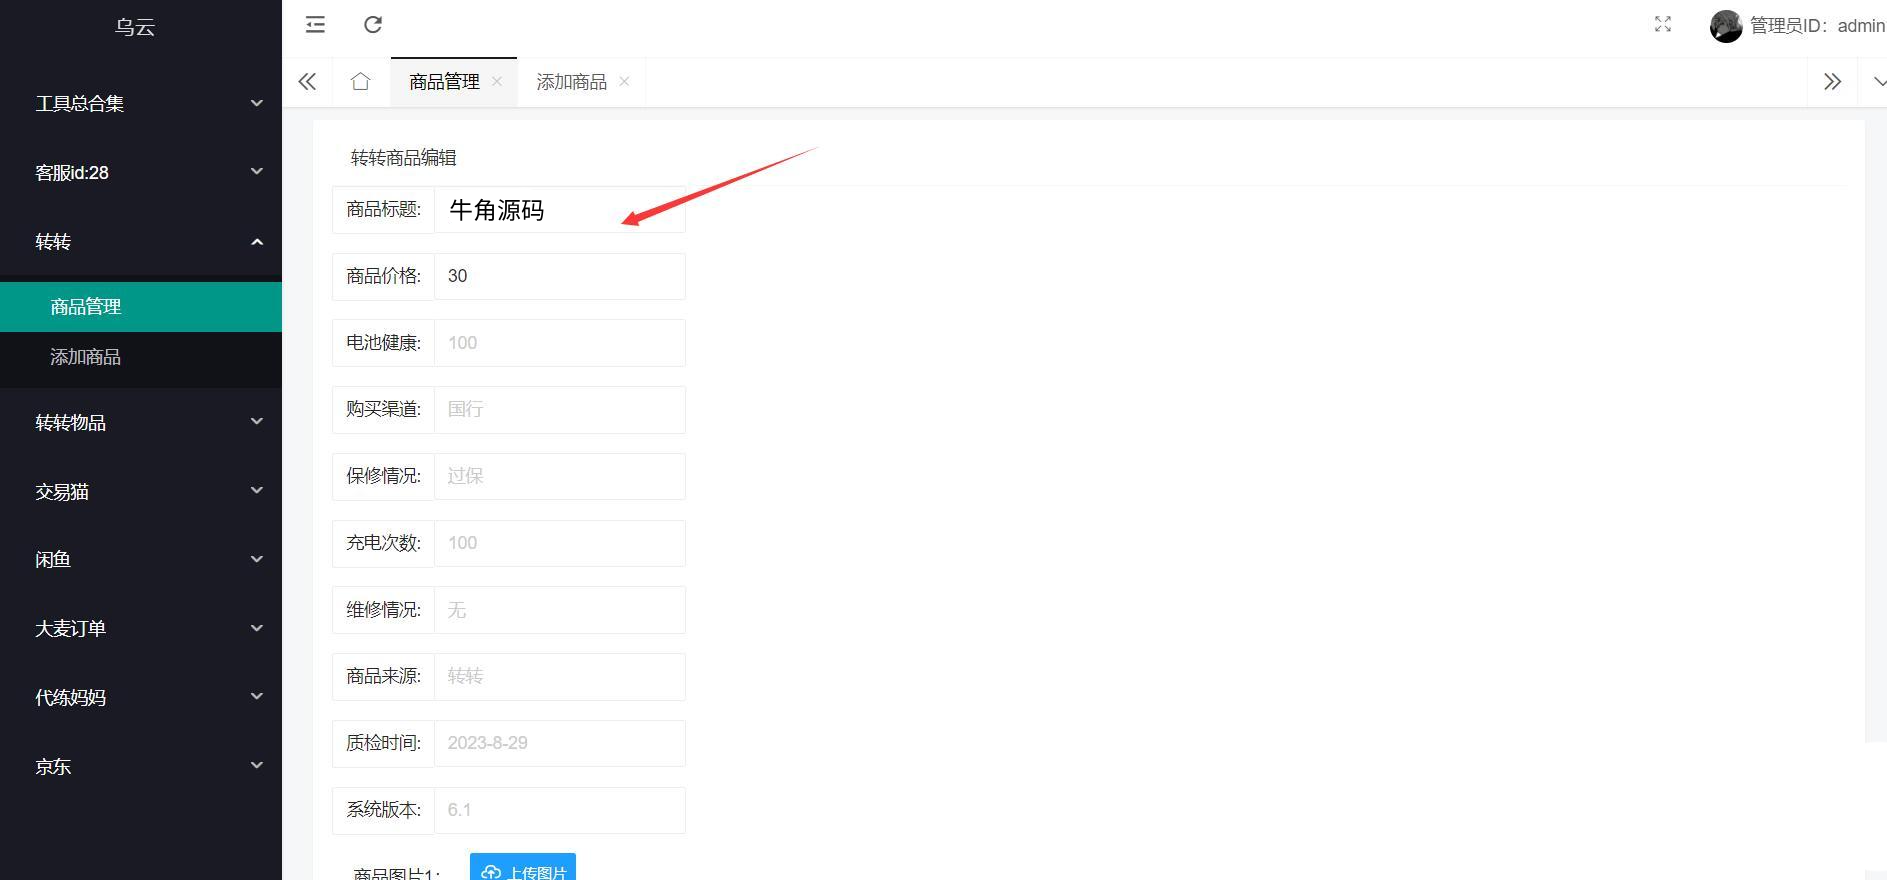This screenshot has height=880, width=1887.
Task: Expand the 客服id:28 menu
Action: tap(141, 172)
